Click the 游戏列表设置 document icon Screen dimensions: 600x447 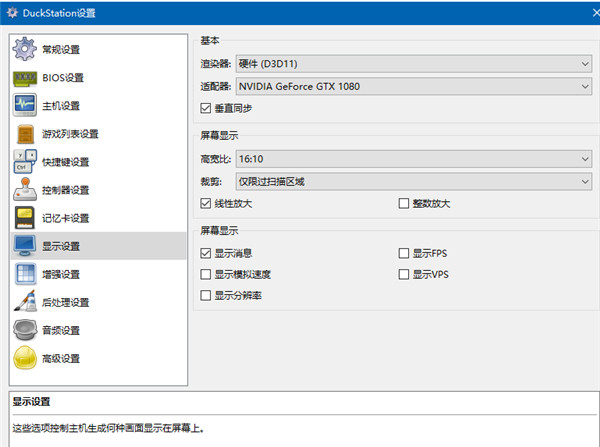tap(26, 134)
